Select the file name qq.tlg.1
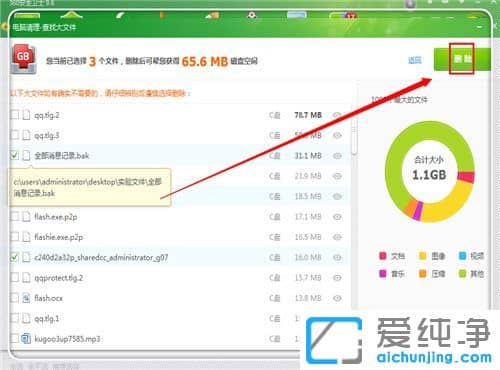This screenshot has width=500, height=370. click(47, 319)
